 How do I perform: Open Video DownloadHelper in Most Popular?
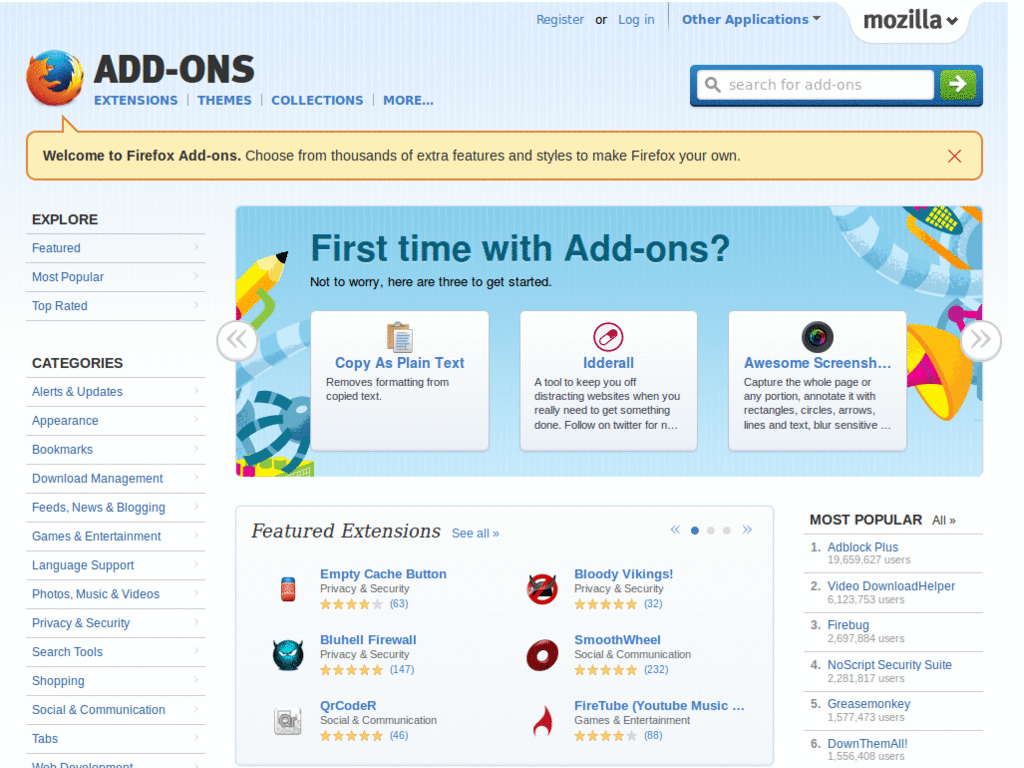pos(891,586)
